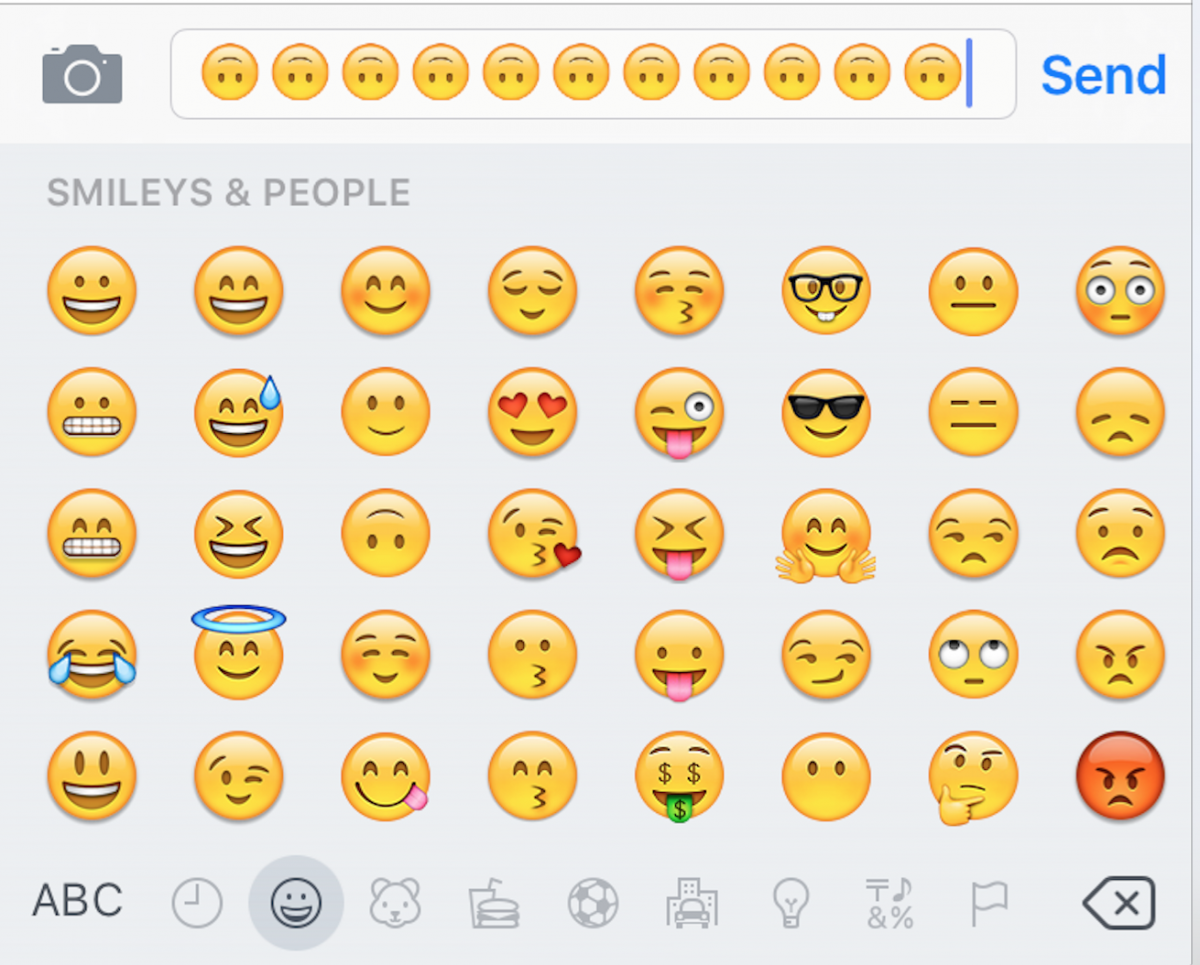This screenshot has height=965, width=1200.
Task: Open the light bulb Objects category
Action: coord(791,903)
